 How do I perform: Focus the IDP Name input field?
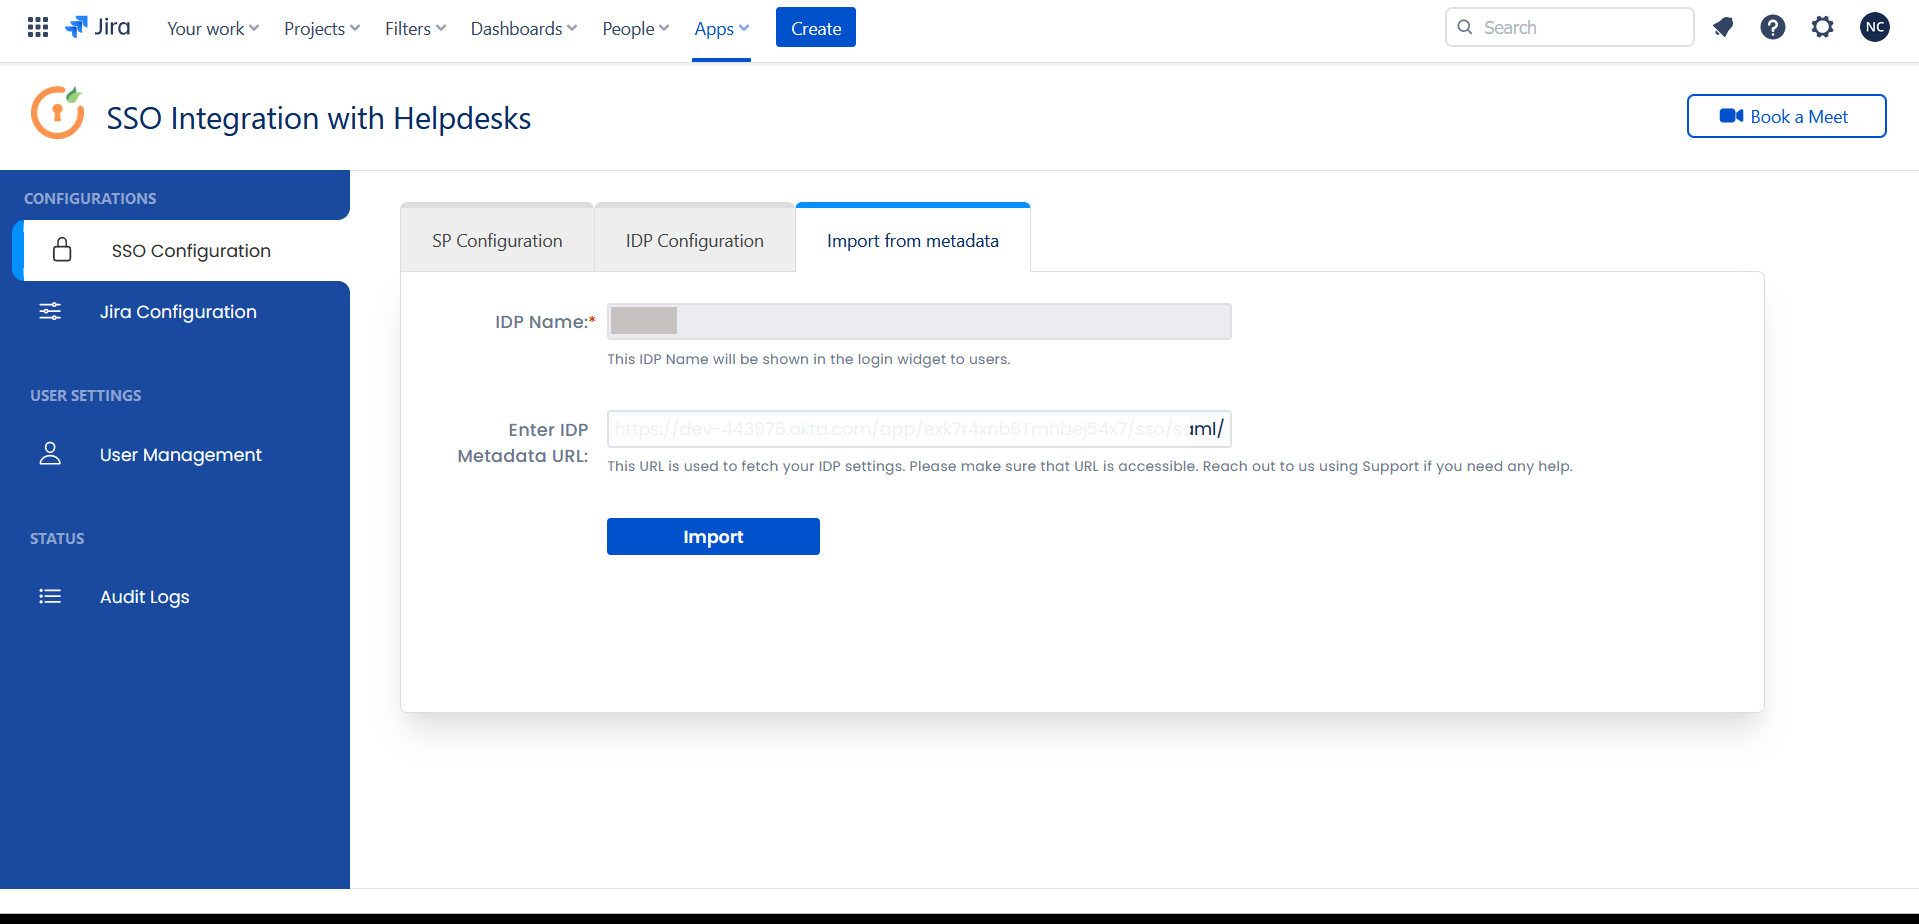pos(919,321)
